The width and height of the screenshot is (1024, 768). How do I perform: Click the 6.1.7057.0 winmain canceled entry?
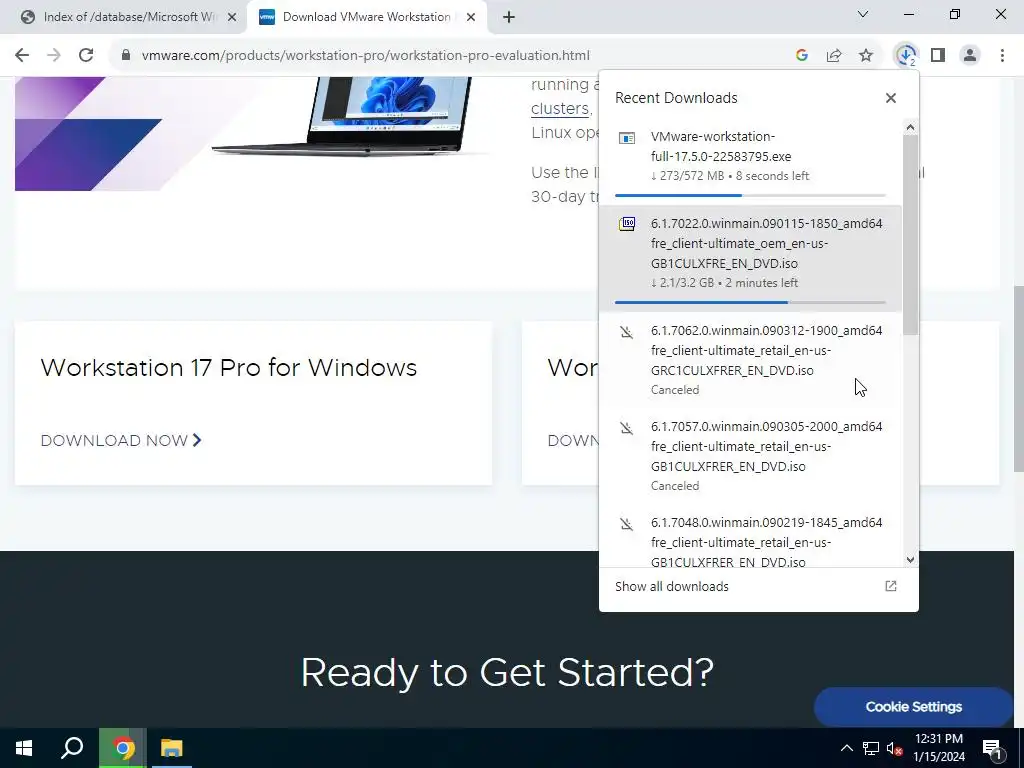click(750, 456)
